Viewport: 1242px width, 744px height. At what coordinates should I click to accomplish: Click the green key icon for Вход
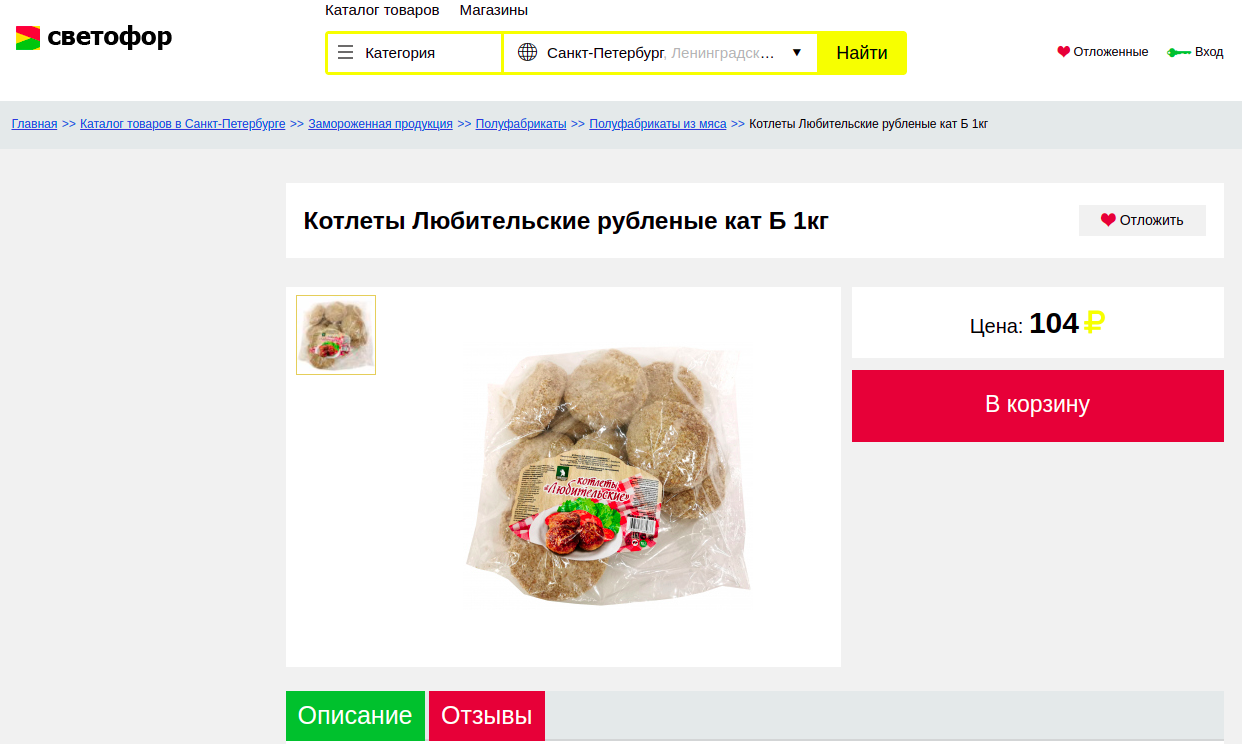coord(1179,52)
